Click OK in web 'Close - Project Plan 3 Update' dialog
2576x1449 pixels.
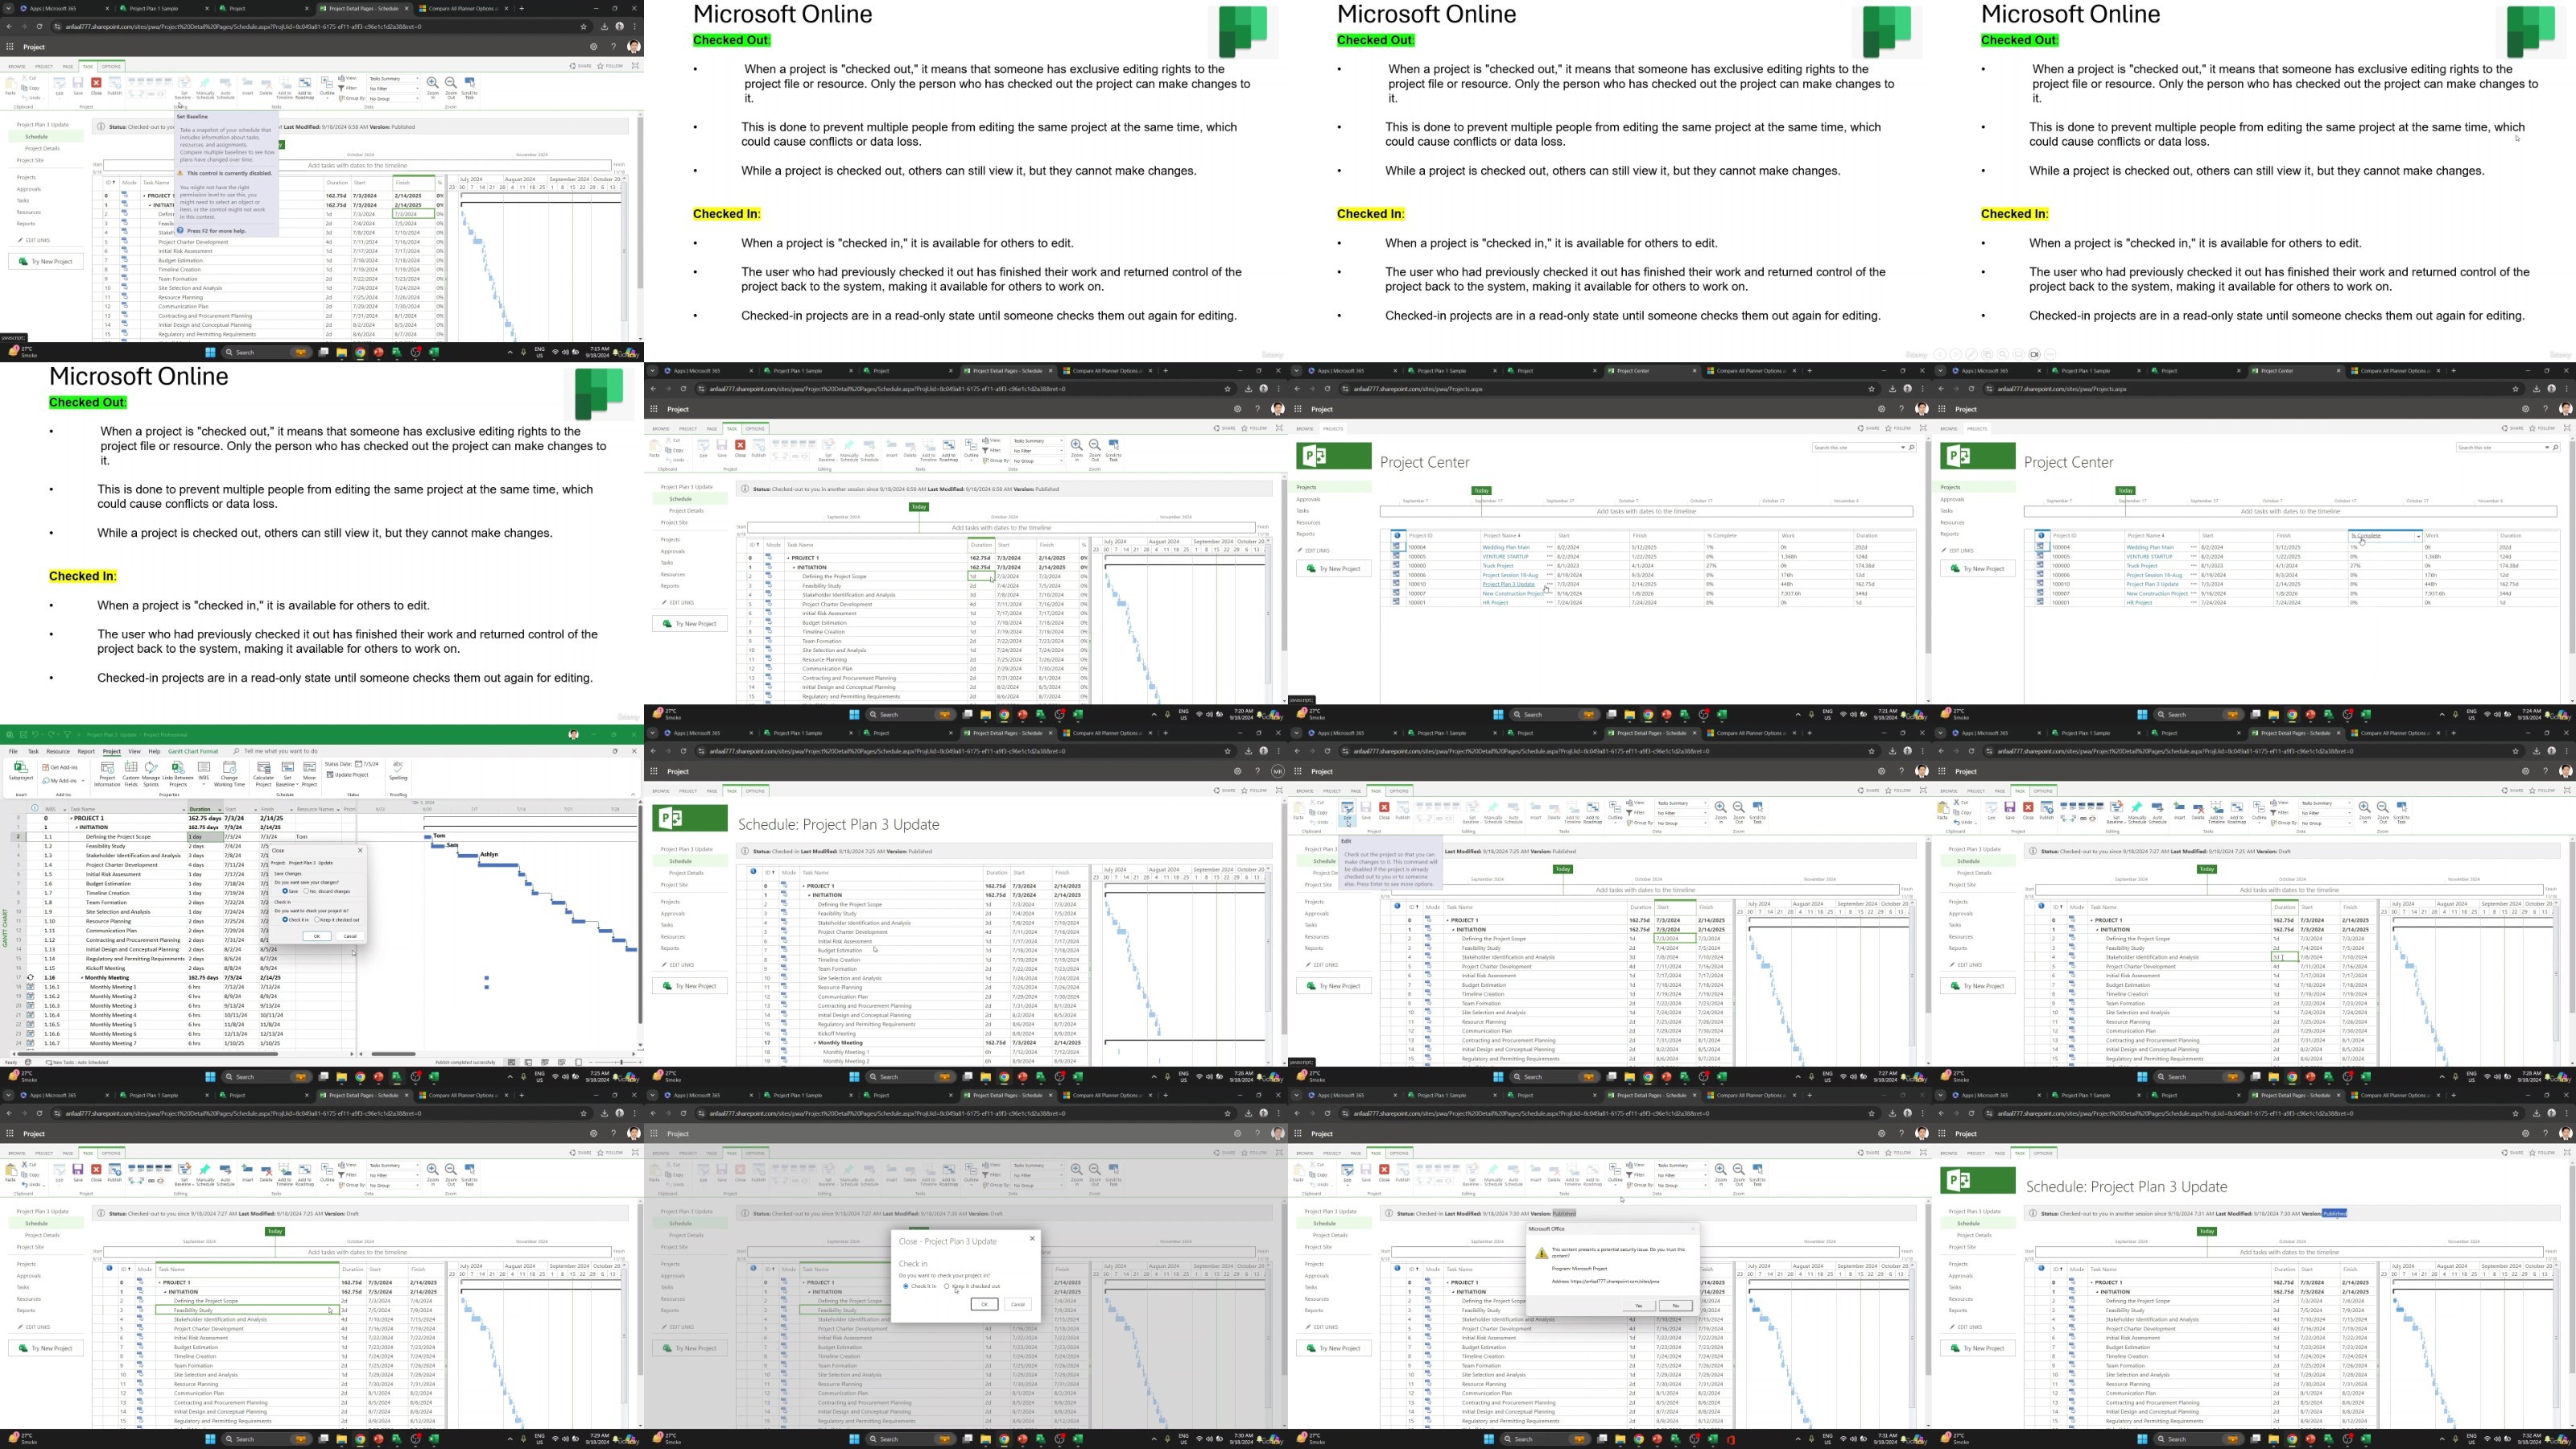click(984, 1304)
